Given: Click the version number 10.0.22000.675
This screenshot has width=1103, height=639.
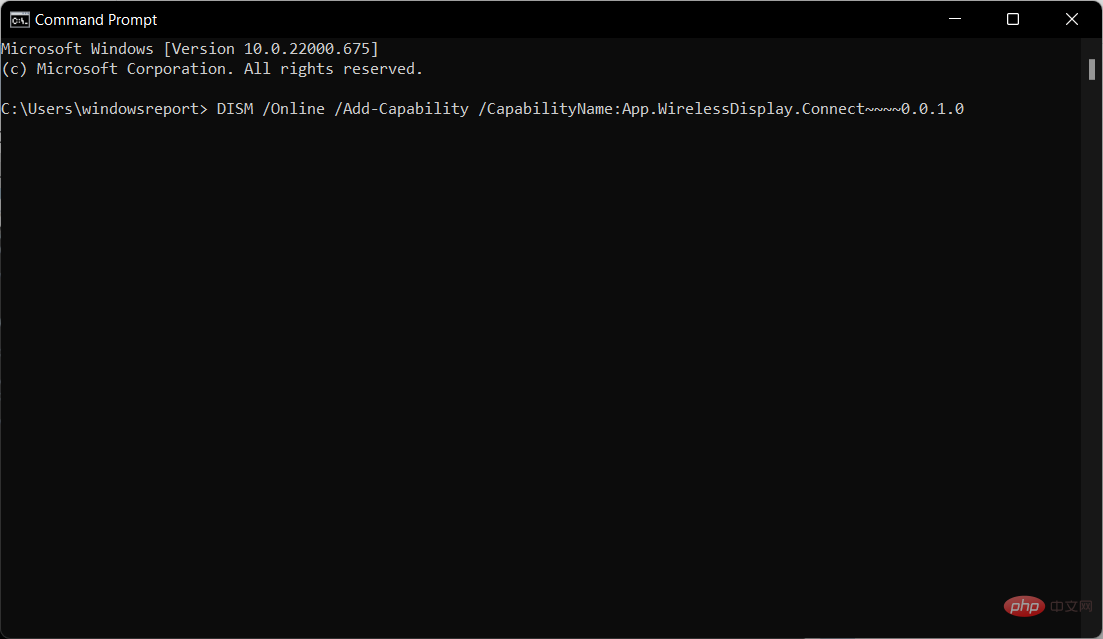Looking at the screenshot, I should [310, 49].
